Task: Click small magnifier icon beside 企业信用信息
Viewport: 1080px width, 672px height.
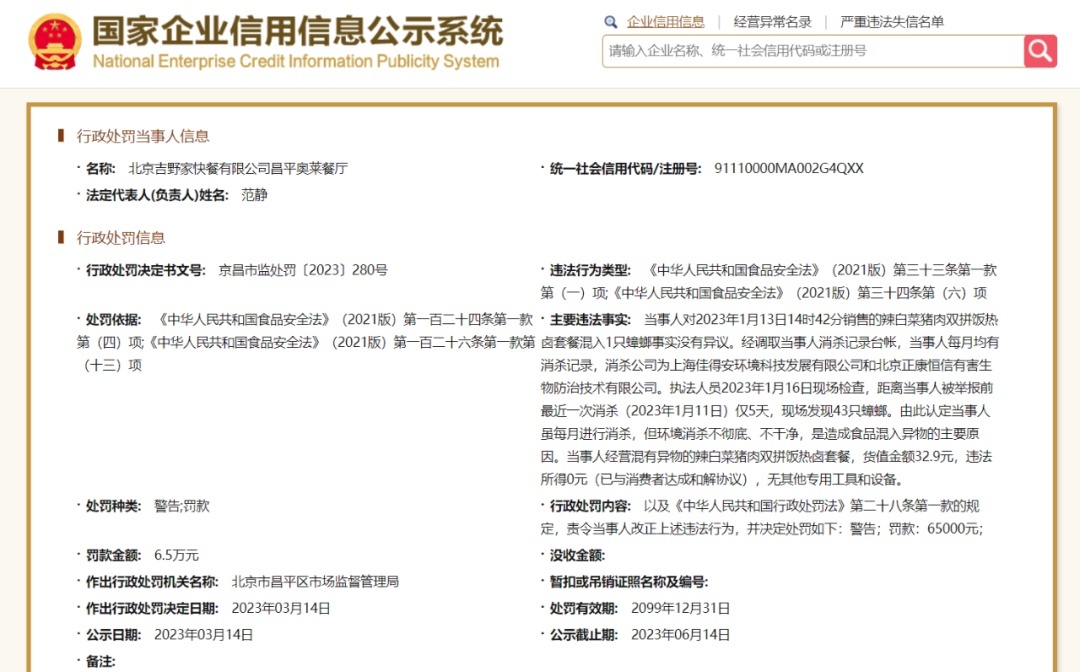Action: (x=611, y=22)
